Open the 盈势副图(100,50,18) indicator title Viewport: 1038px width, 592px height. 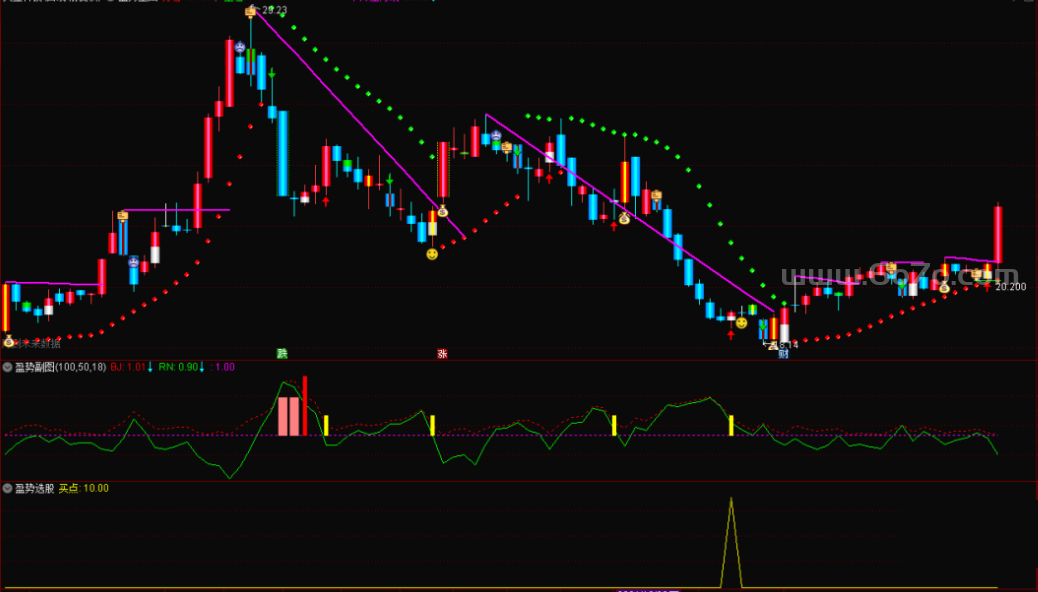60,367
